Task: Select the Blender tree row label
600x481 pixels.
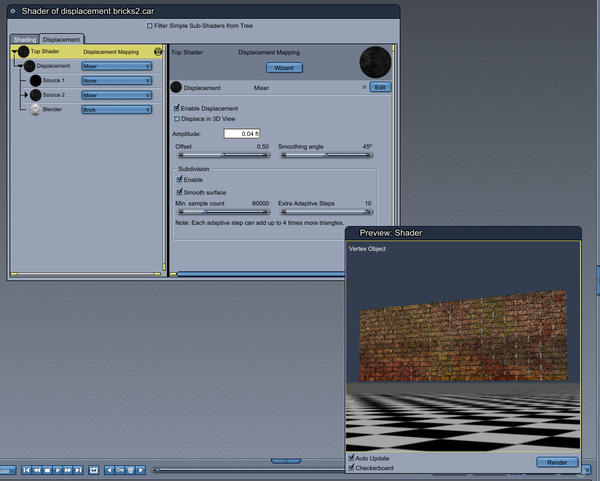Action: click(52, 109)
